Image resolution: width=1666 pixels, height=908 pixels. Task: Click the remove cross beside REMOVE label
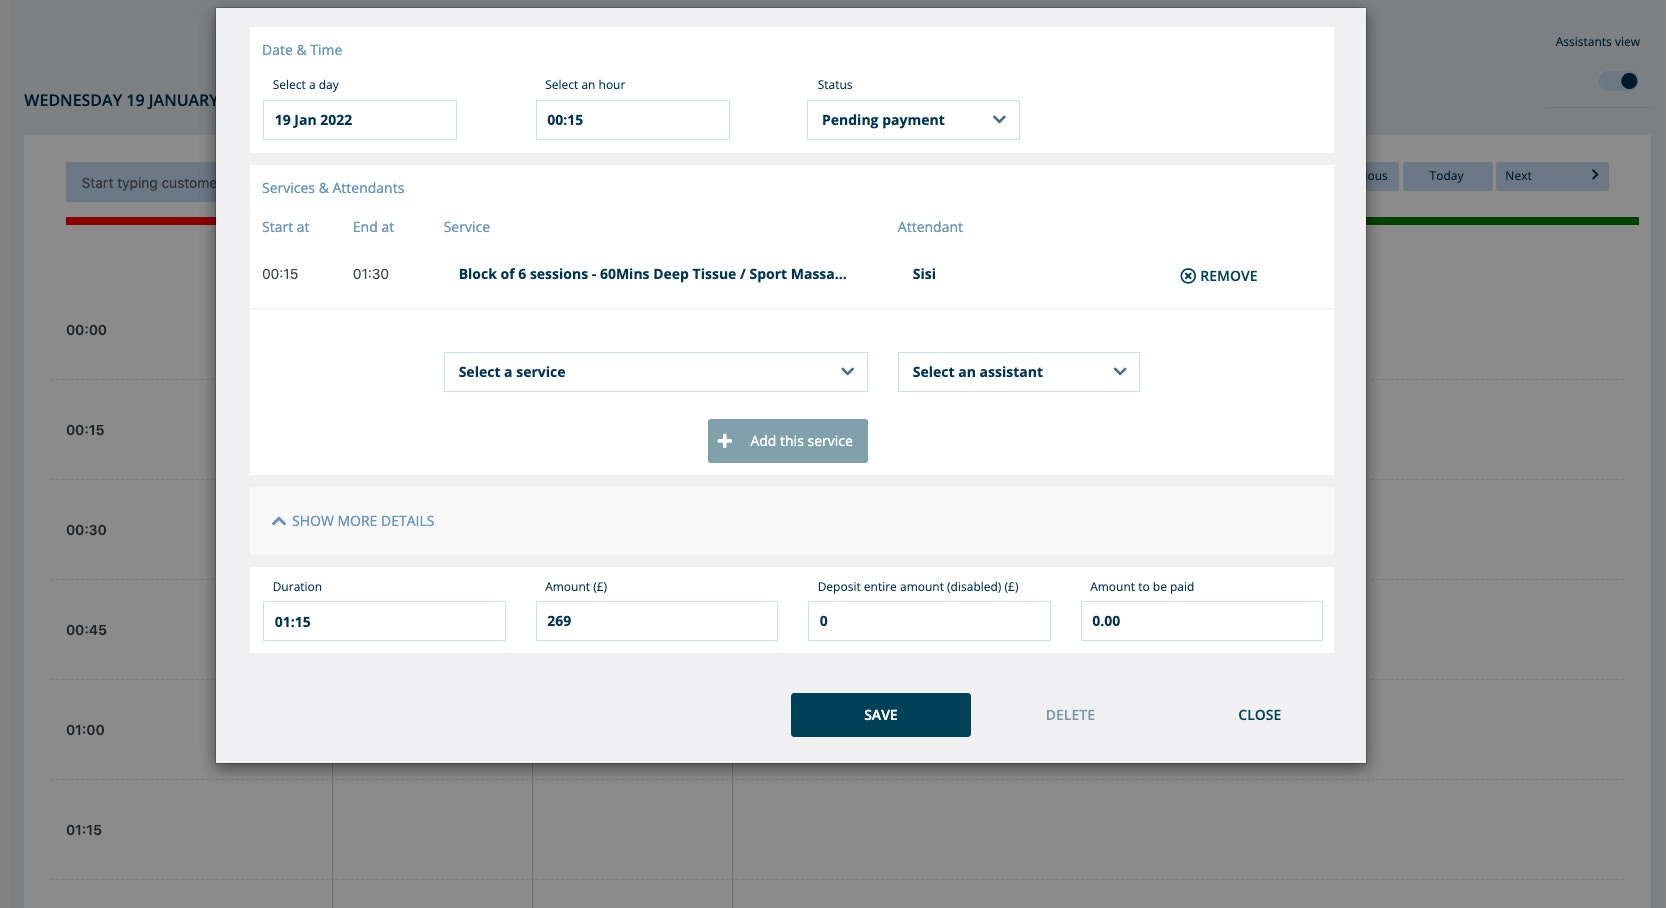pos(1187,276)
